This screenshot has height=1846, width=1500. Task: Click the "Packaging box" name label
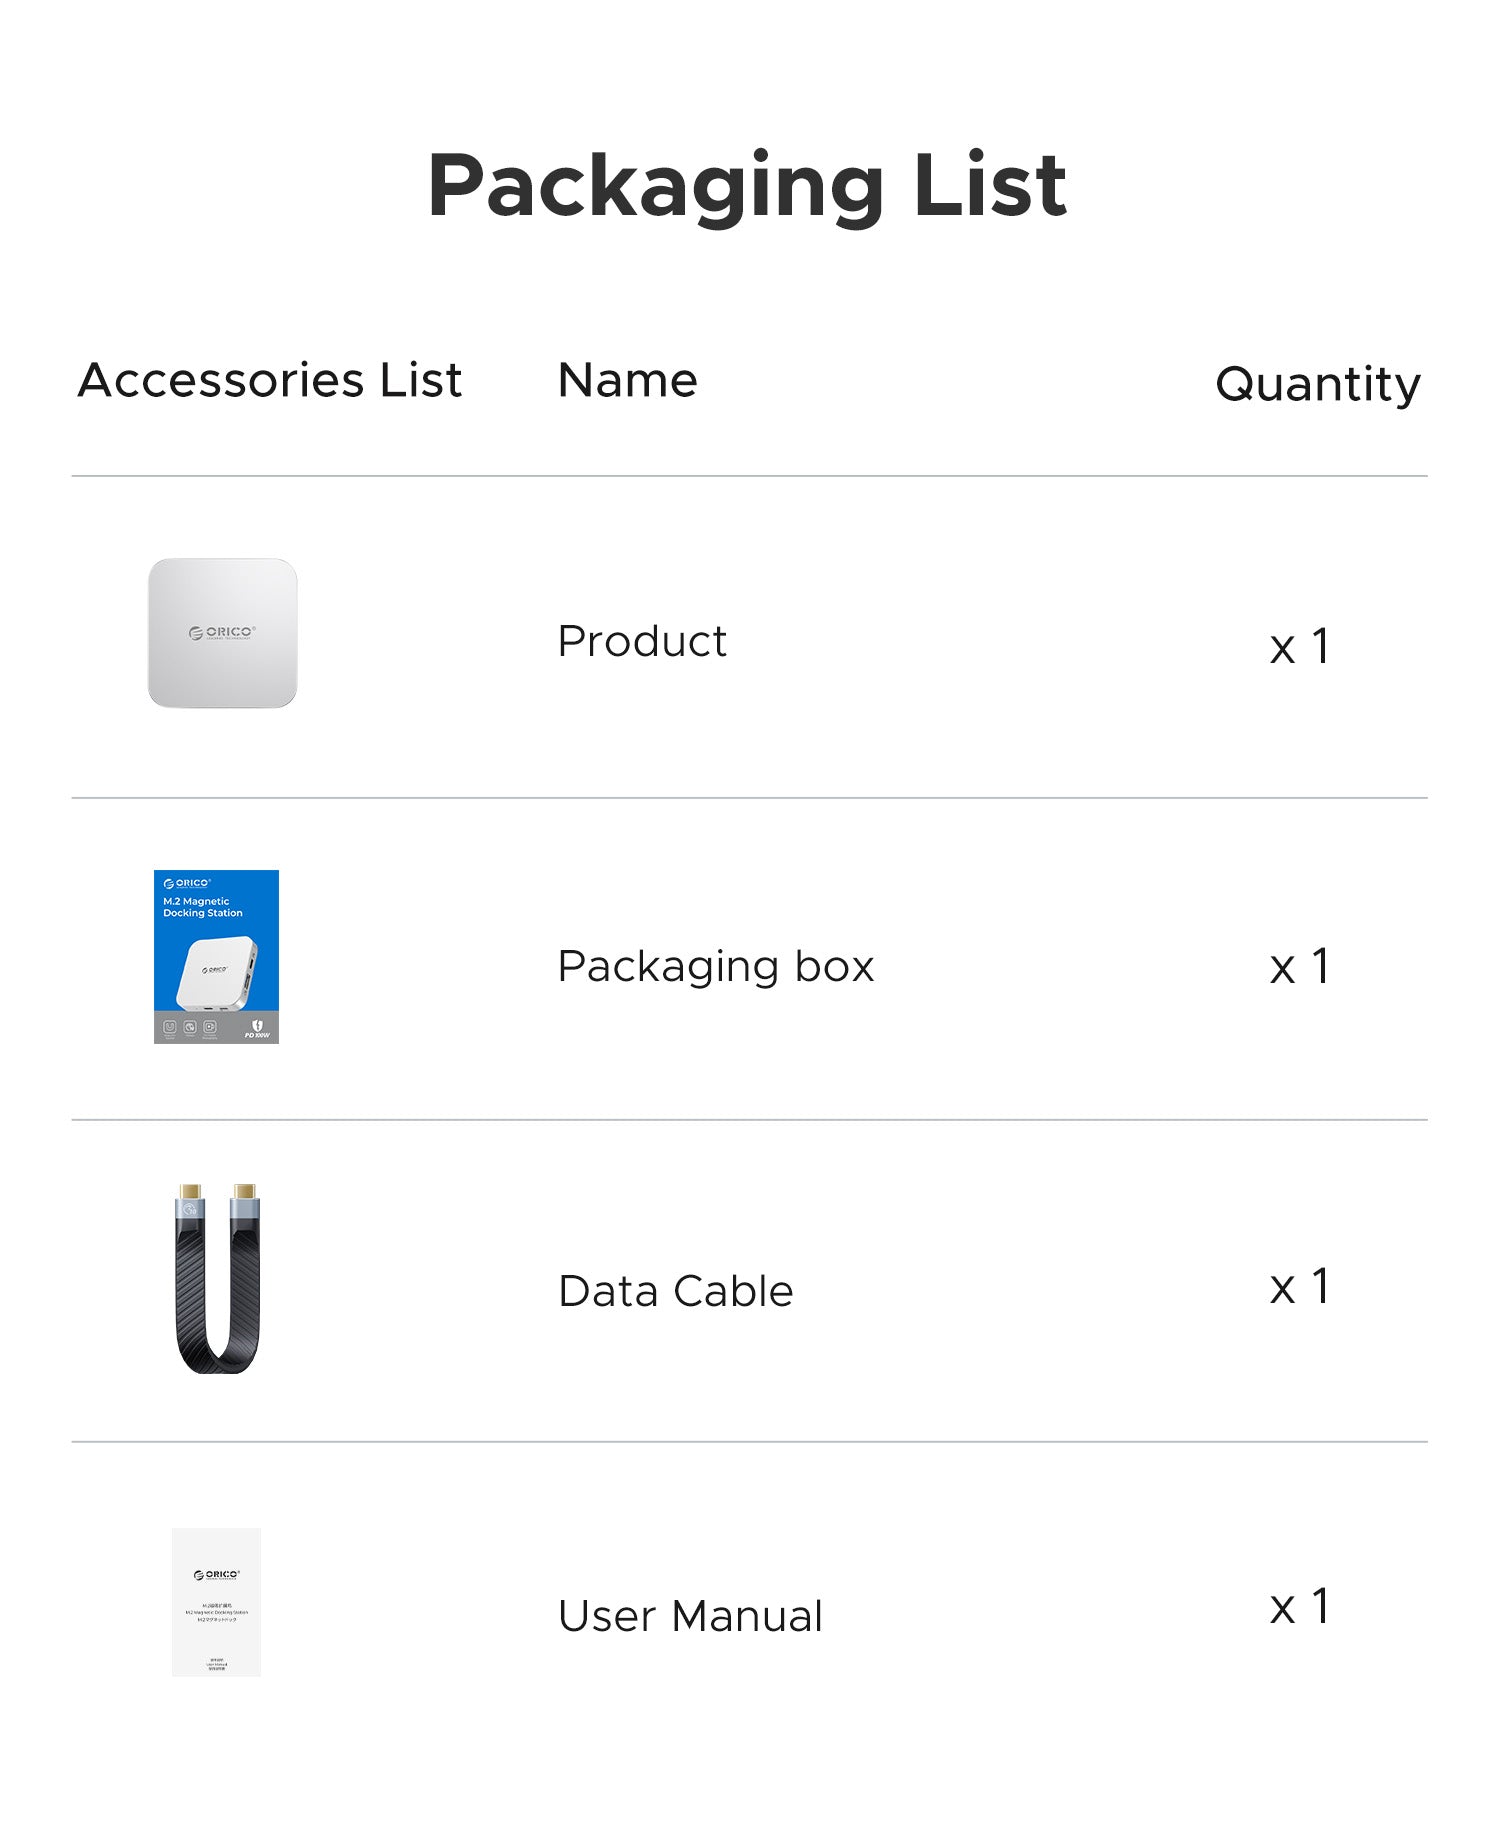pos(716,966)
